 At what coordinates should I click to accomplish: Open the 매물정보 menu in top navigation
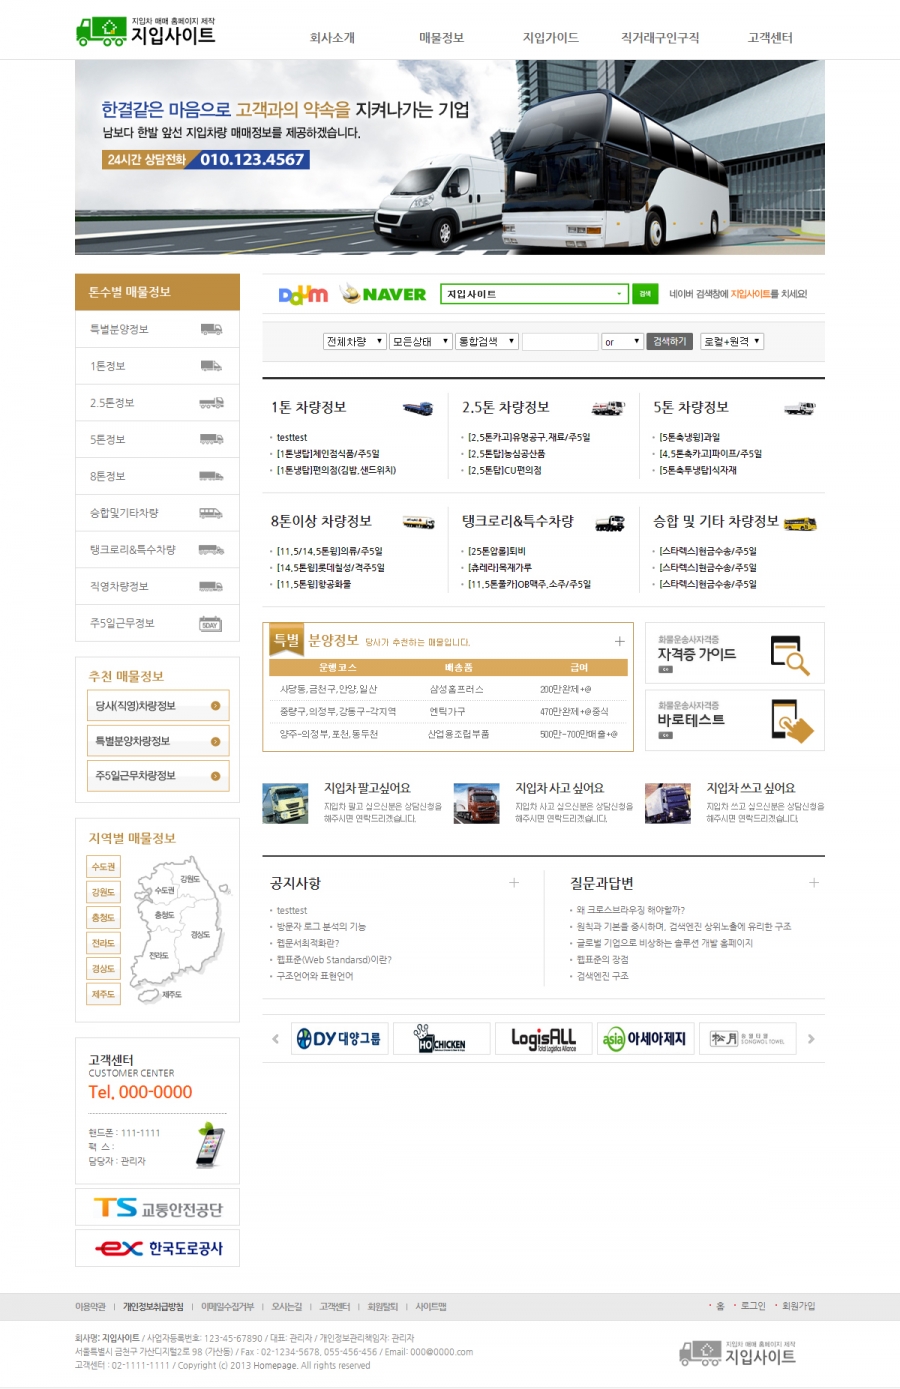(x=441, y=38)
